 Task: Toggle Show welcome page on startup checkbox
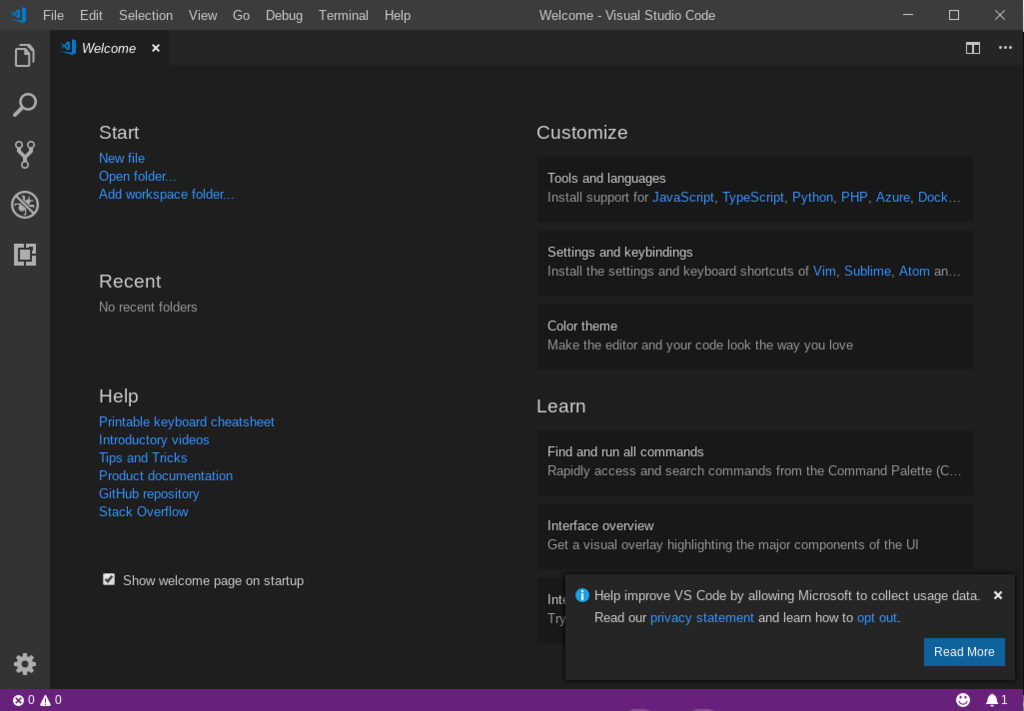click(x=108, y=579)
